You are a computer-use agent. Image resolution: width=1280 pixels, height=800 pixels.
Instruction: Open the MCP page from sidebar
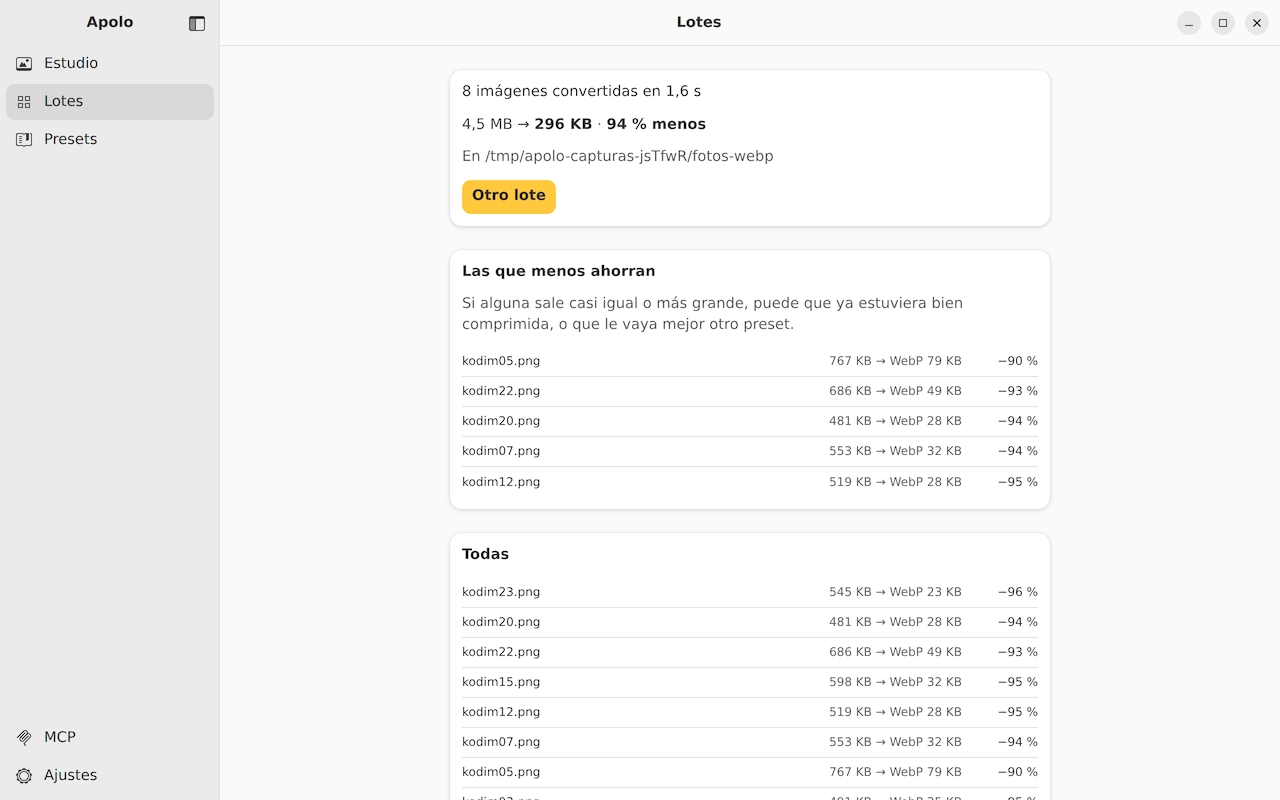(110, 737)
